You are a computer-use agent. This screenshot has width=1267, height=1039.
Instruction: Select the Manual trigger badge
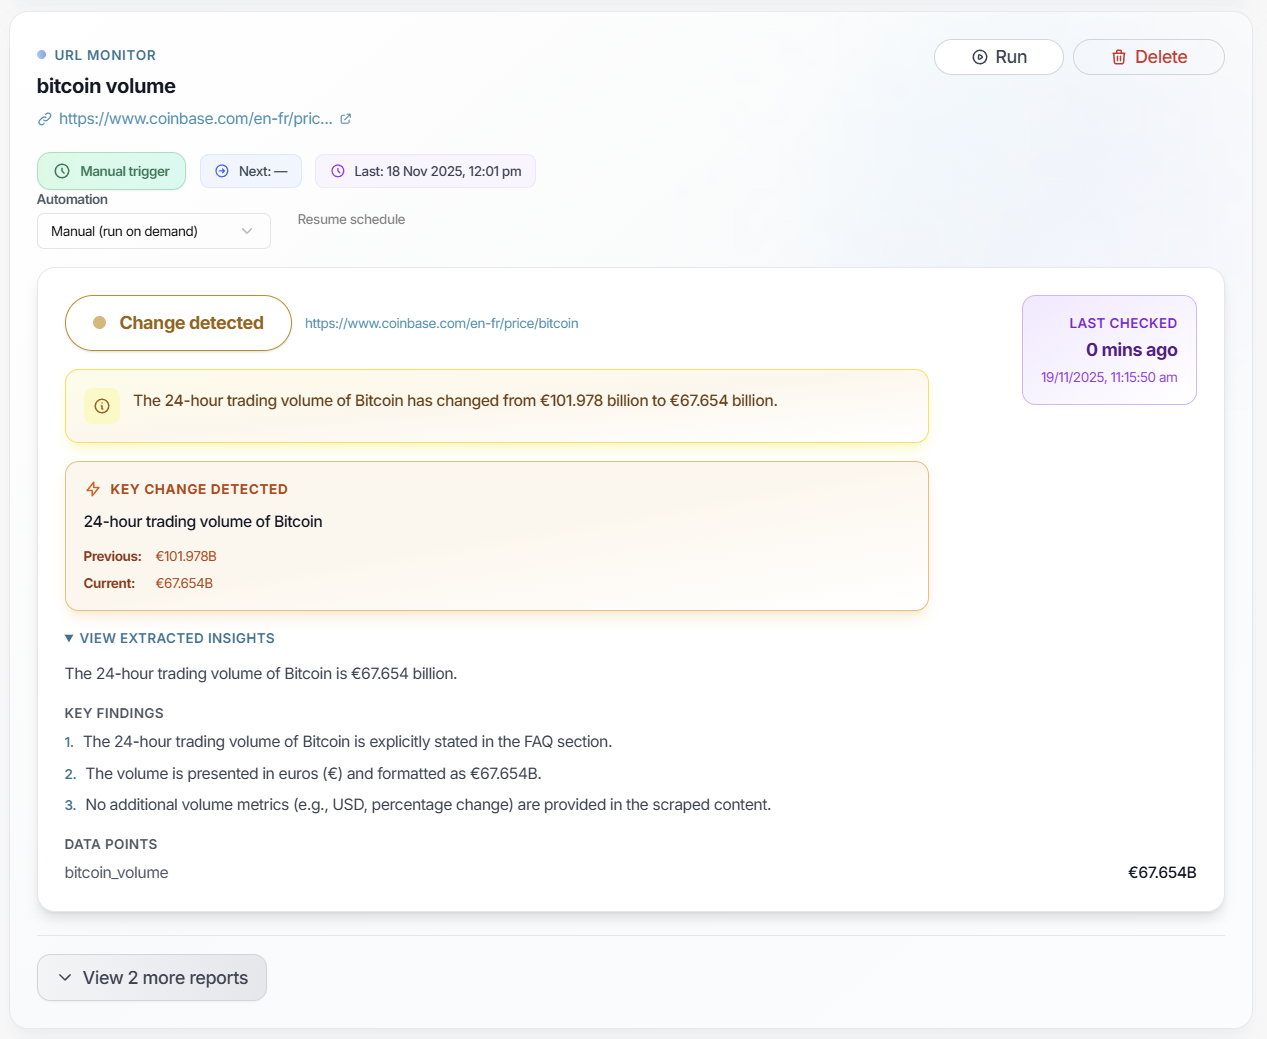(x=111, y=170)
